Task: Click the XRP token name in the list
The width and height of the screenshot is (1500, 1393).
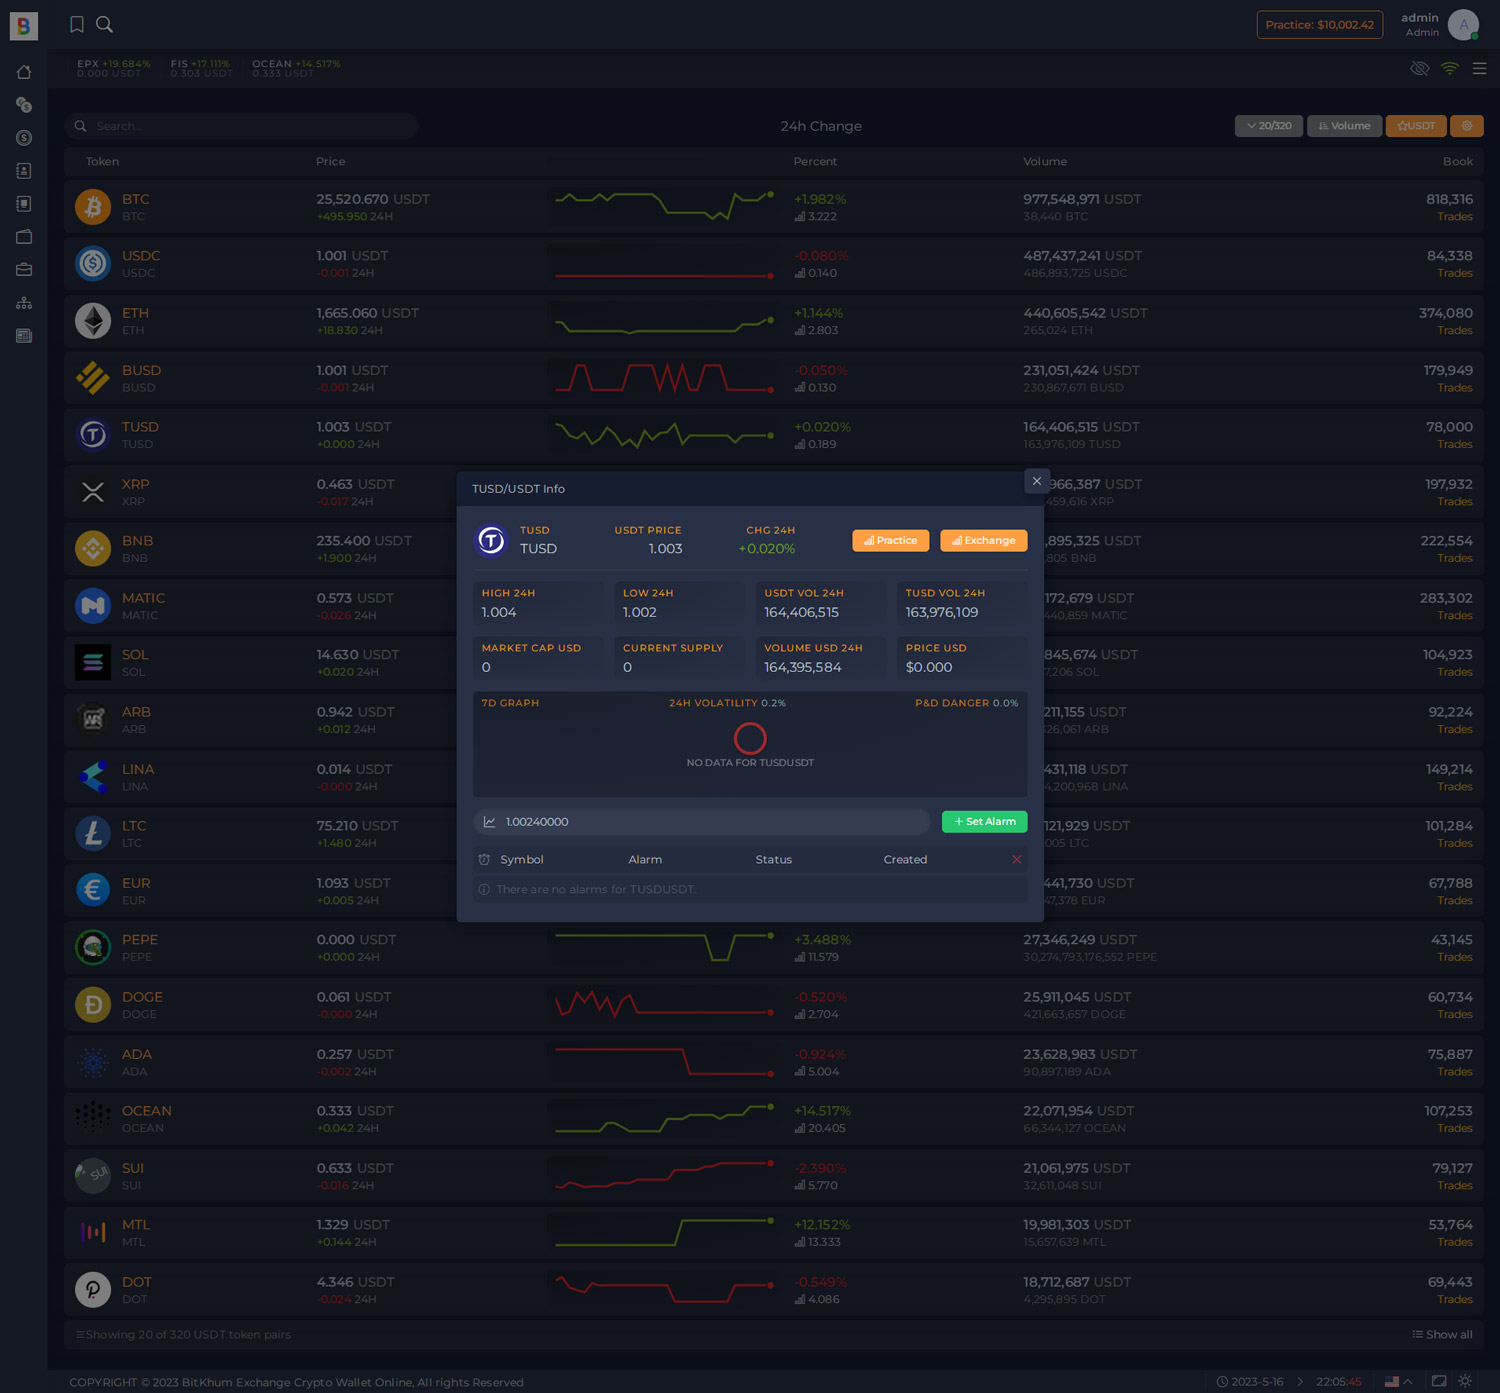Action: [x=136, y=484]
